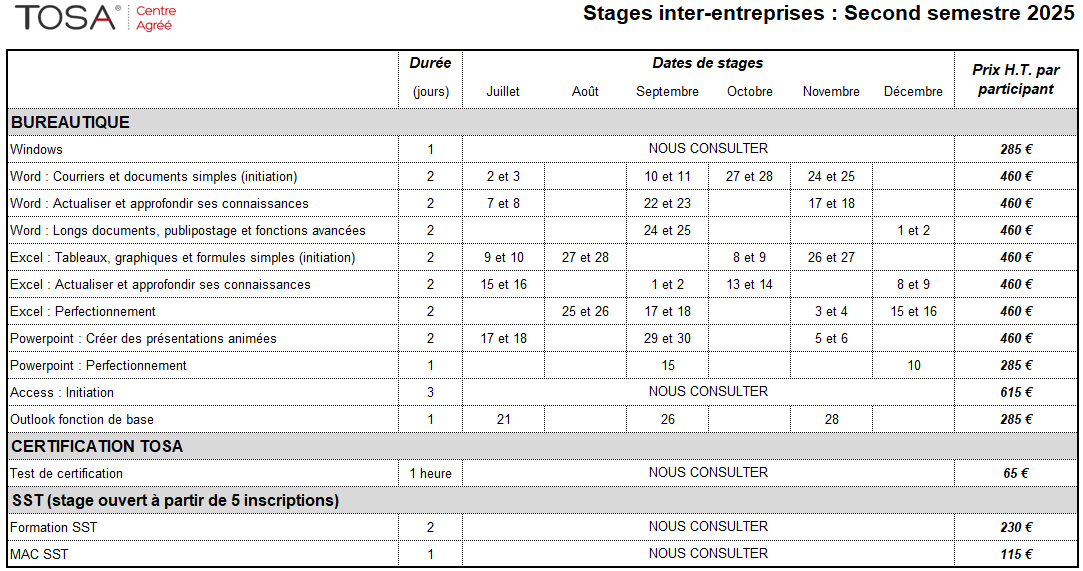This screenshot has height=571, width=1083.
Task: Select the '1 heure' duration cell
Action: tap(430, 474)
